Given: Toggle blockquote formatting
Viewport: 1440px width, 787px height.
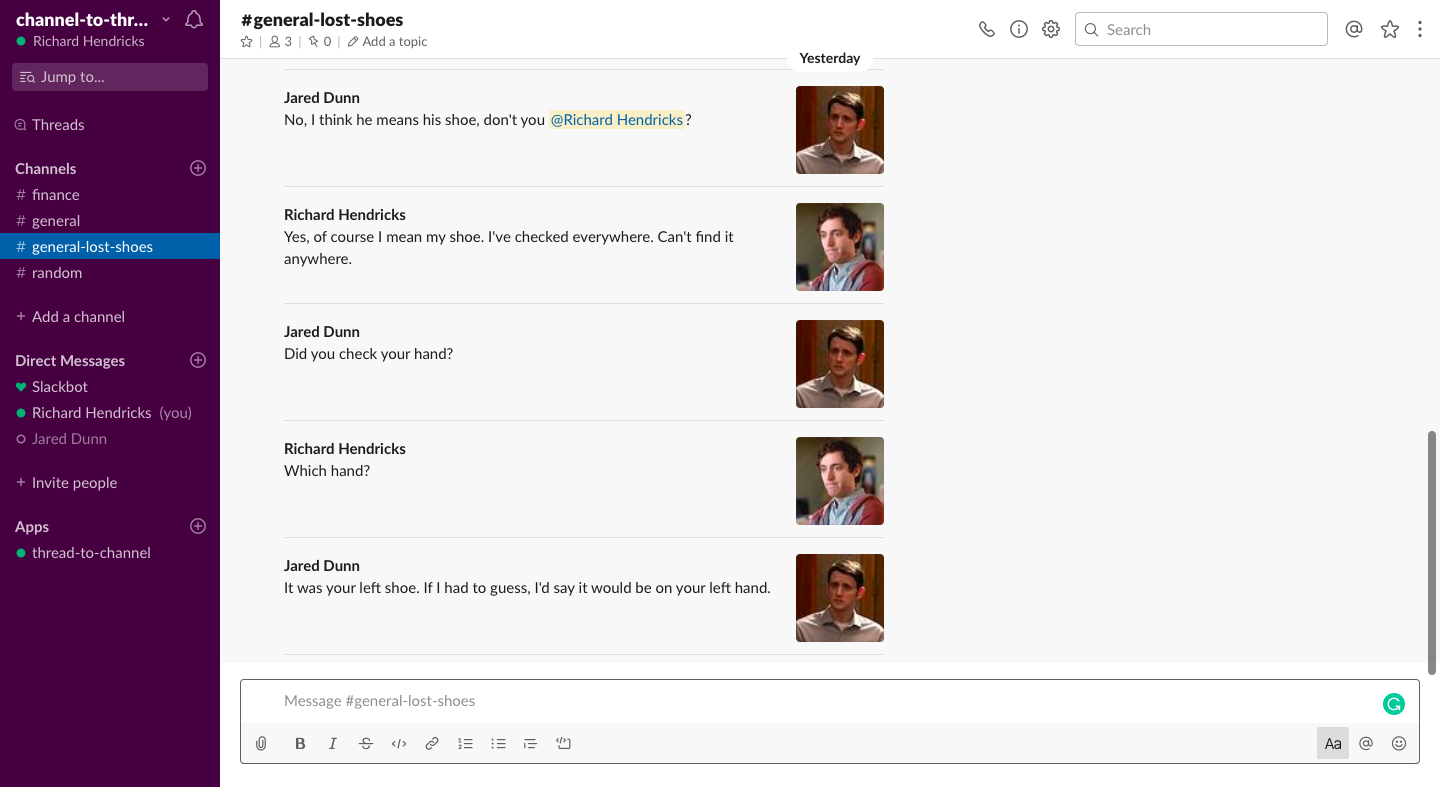Looking at the screenshot, I should tap(531, 743).
